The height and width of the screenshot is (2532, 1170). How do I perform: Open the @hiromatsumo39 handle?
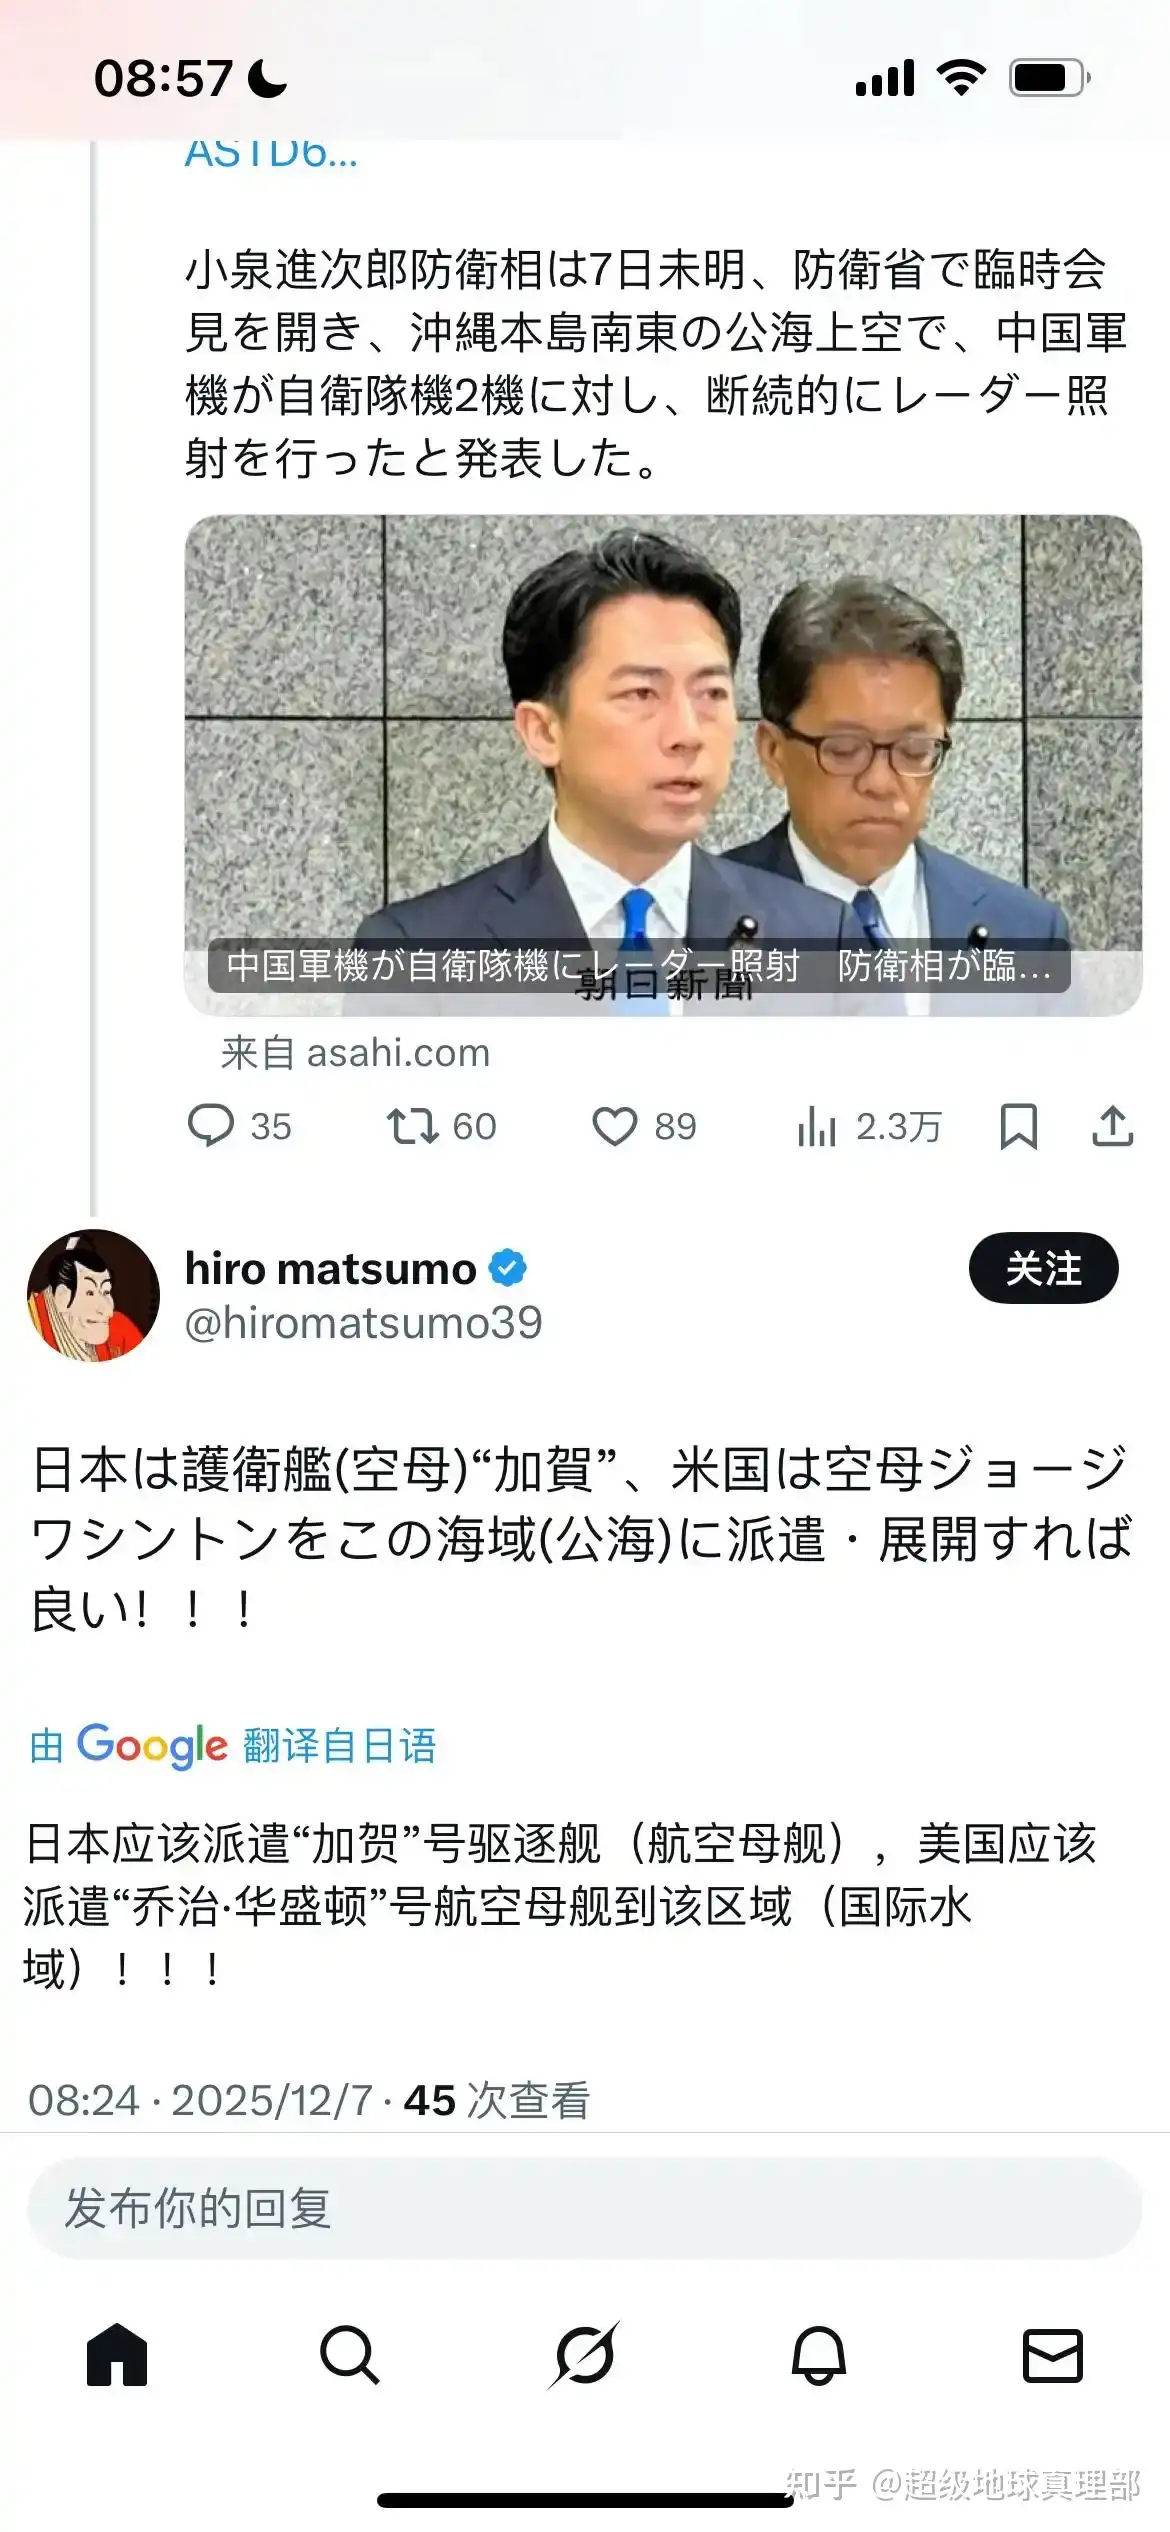point(363,1323)
